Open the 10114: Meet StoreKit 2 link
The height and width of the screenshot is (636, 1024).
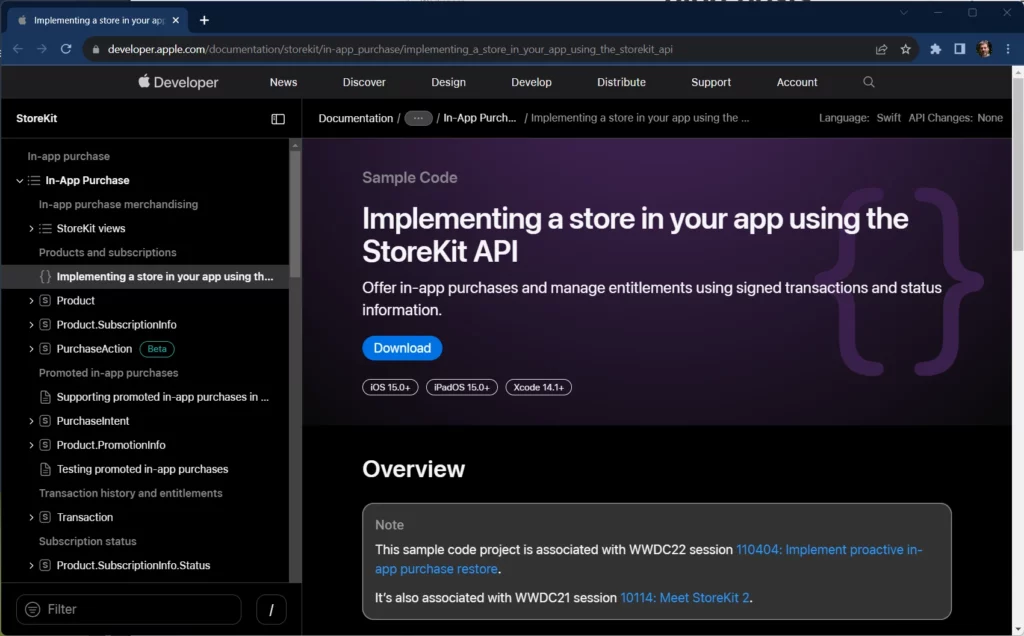pyautogui.click(x=684, y=598)
